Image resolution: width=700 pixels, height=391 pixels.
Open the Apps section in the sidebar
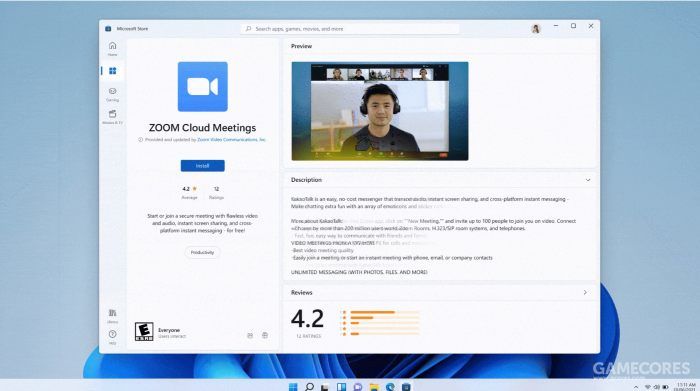coord(112,71)
